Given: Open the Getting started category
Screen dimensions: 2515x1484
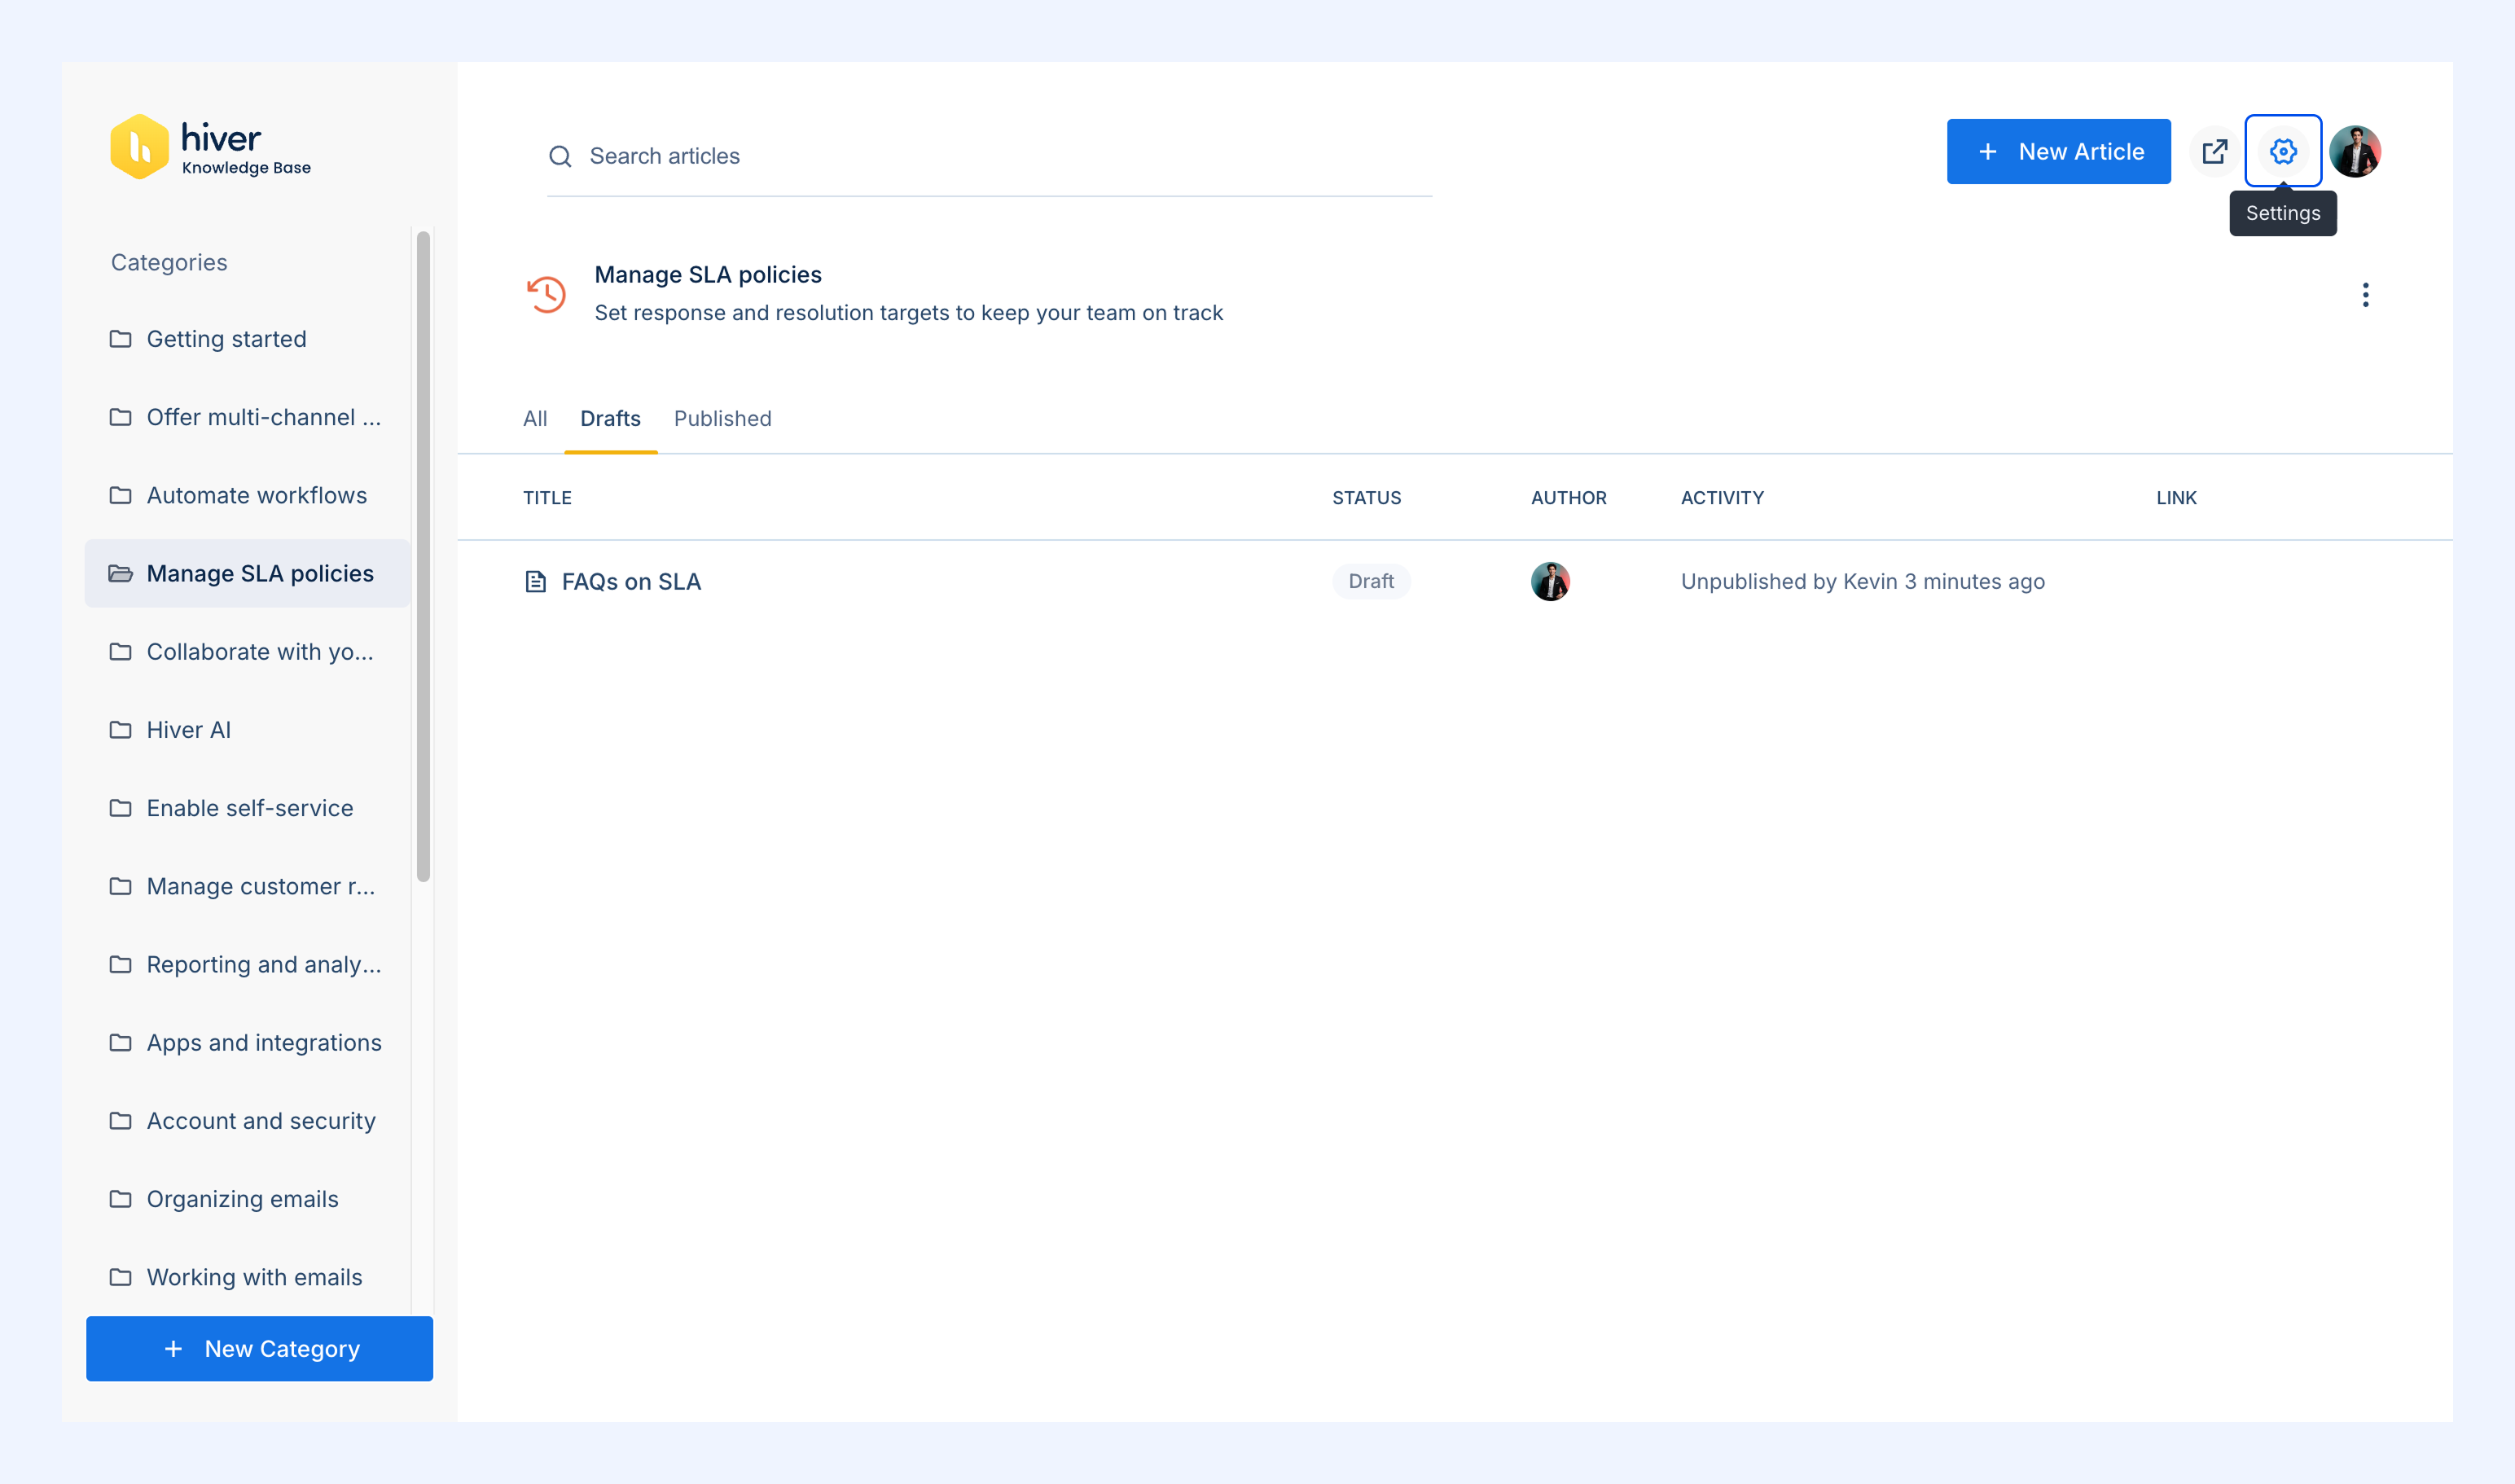Looking at the screenshot, I should (x=247, y=339).
